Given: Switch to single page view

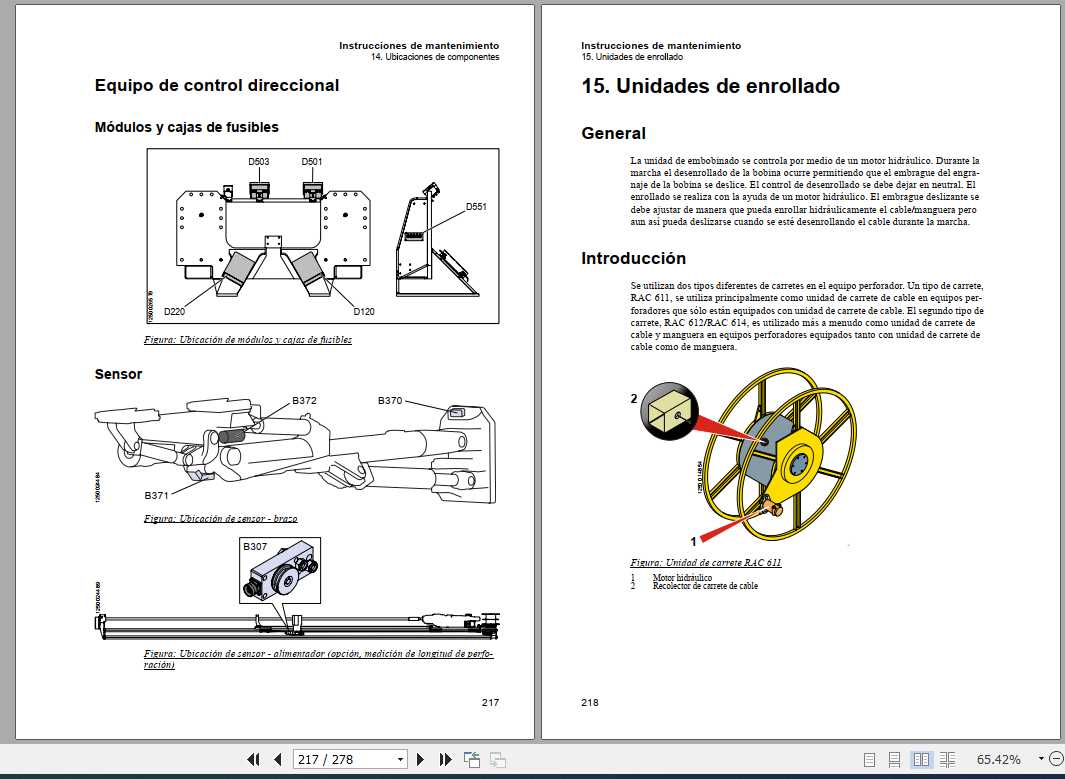Looking at the screenshot, I should [870, 760].
